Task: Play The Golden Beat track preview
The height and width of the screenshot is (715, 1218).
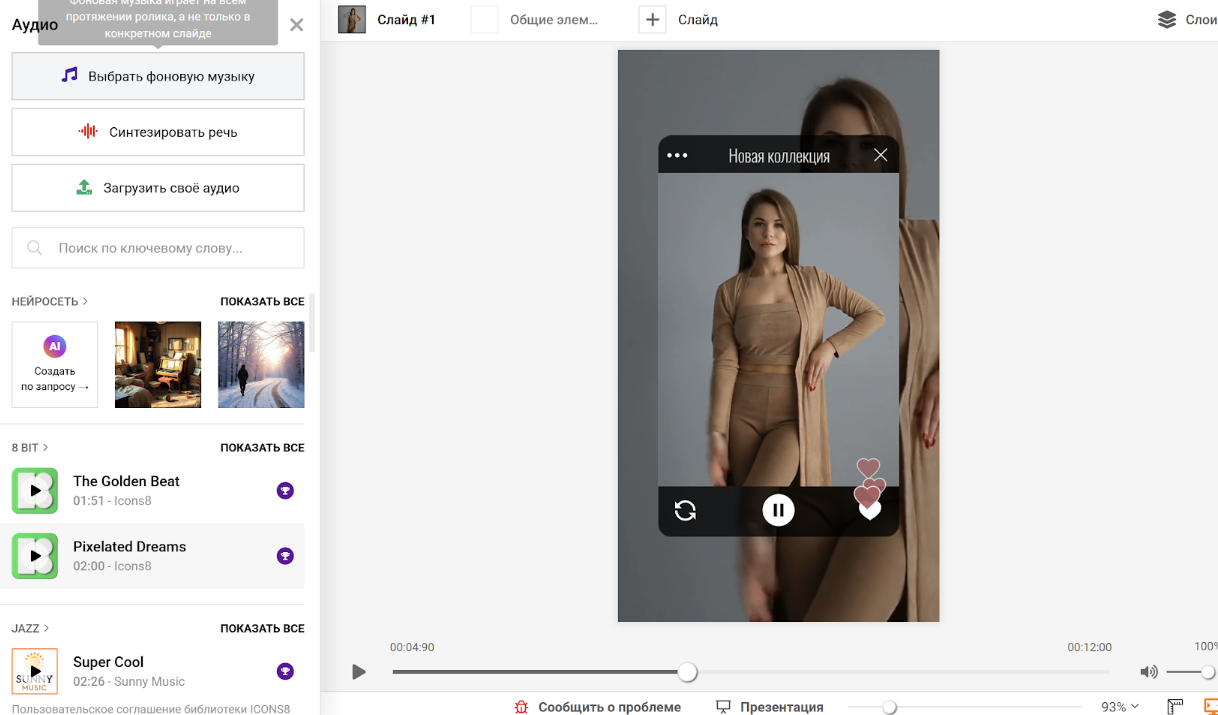Action: (x=35, y=491)
